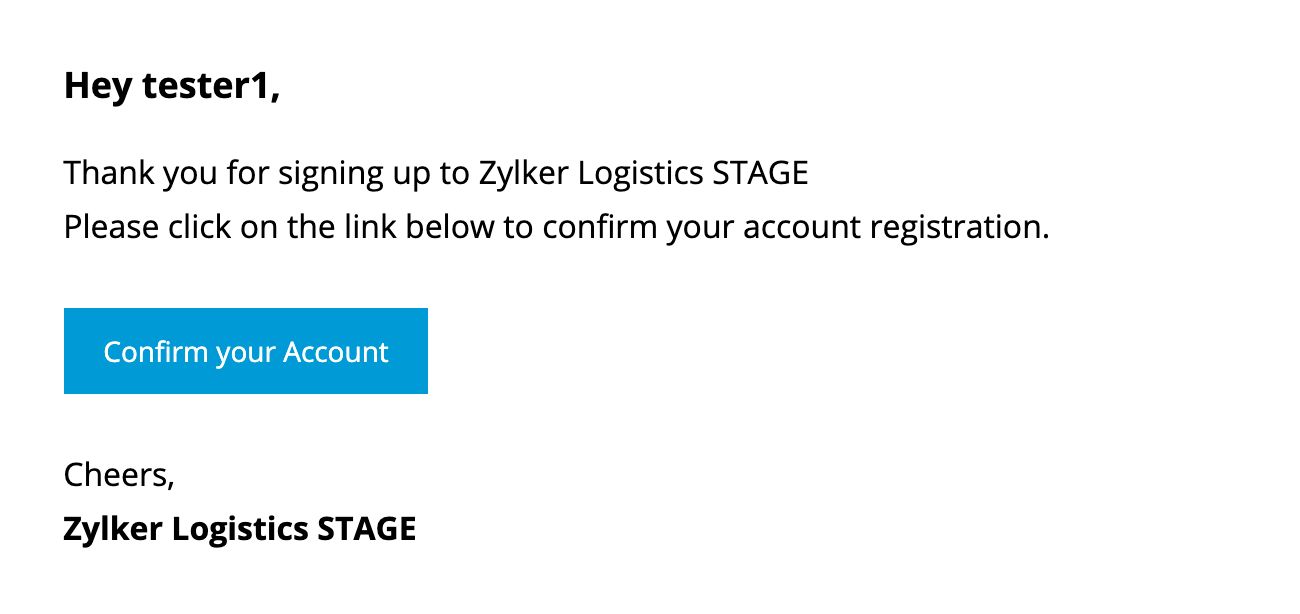Click the username "tester1" in the greeting
1300x614 pixels.
[x=211, y=87]
